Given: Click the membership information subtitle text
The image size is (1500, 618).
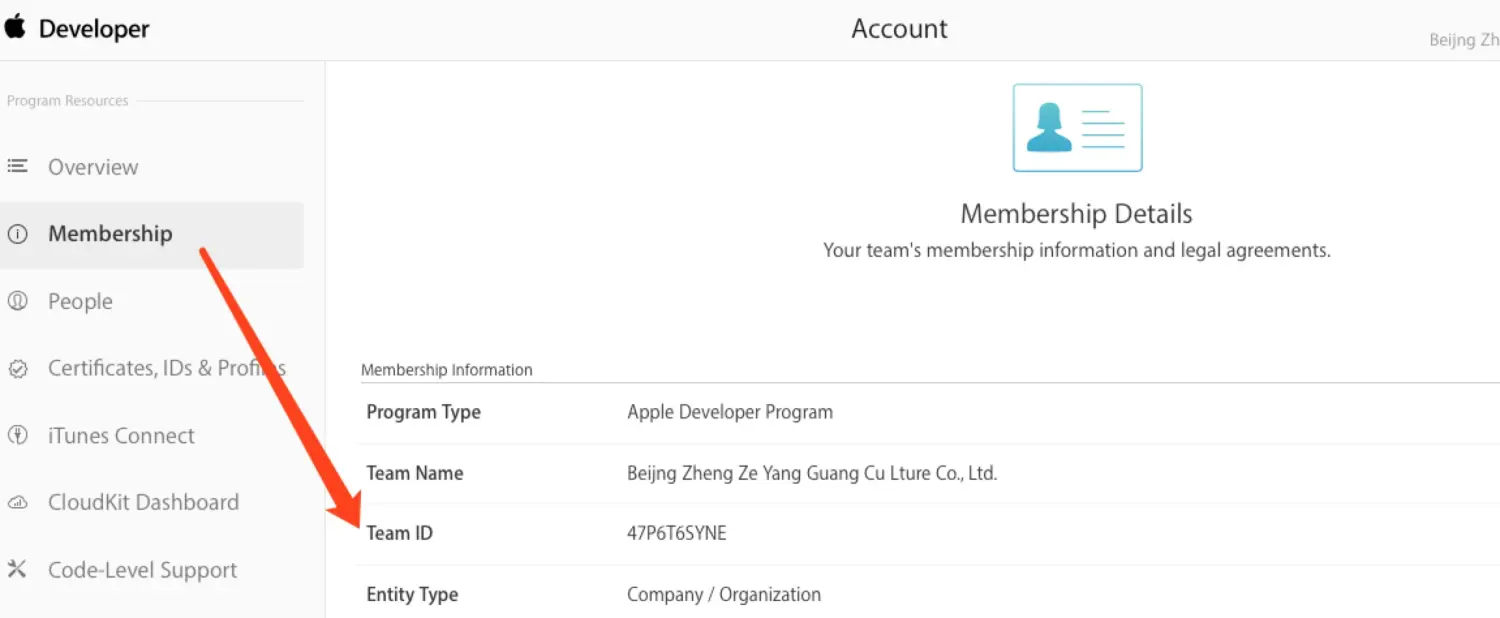Looking at the screenshot, I should pyautogui.click(x=1076, y=250).
